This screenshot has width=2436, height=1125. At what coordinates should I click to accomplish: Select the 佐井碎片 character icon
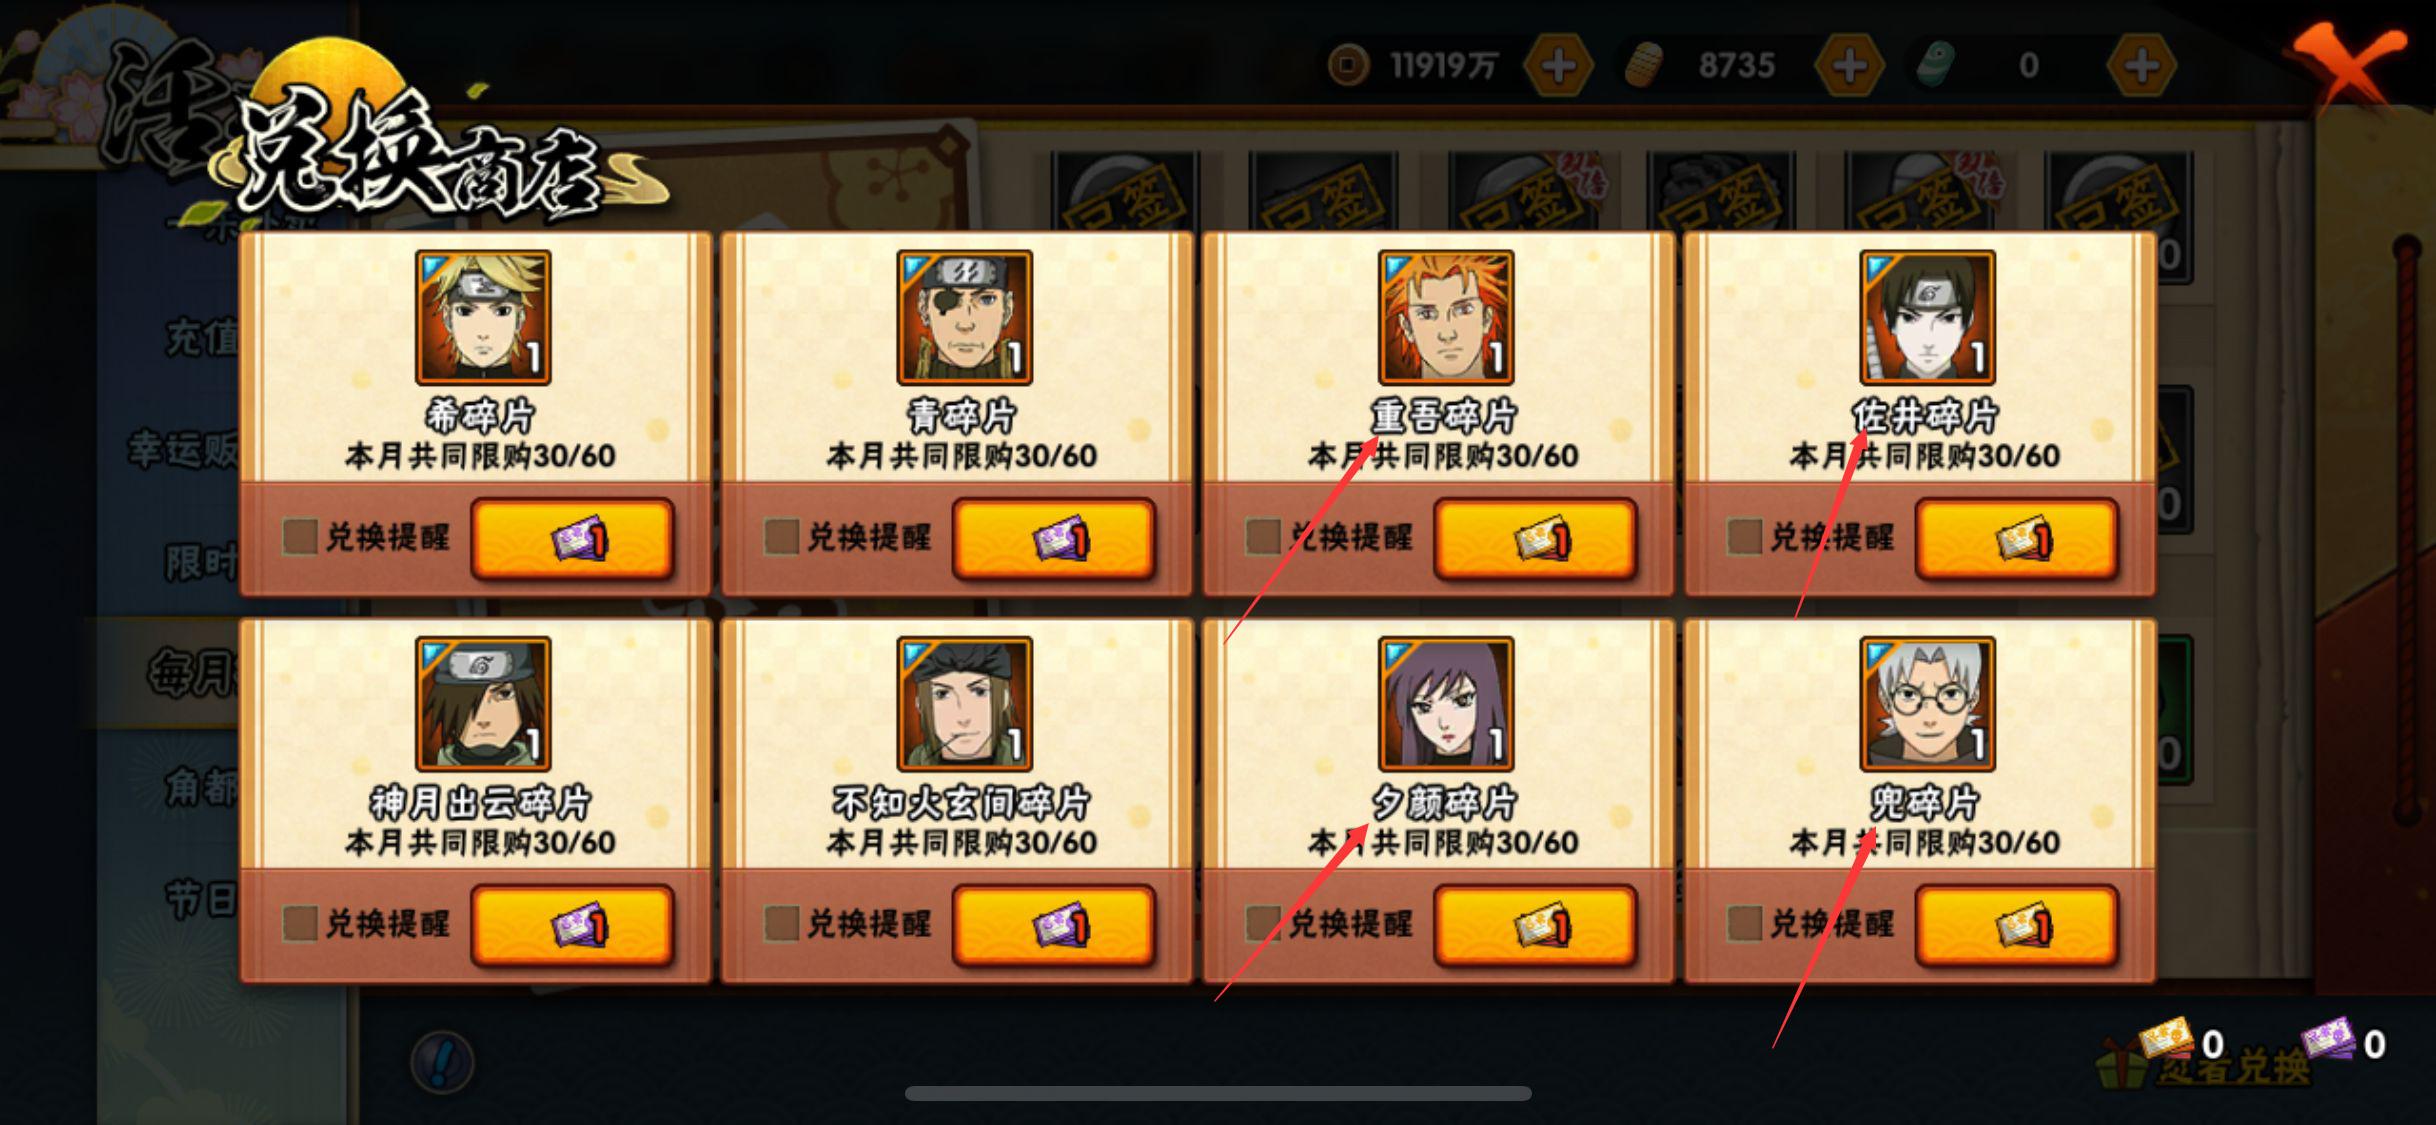click(x=1927, y=317)
